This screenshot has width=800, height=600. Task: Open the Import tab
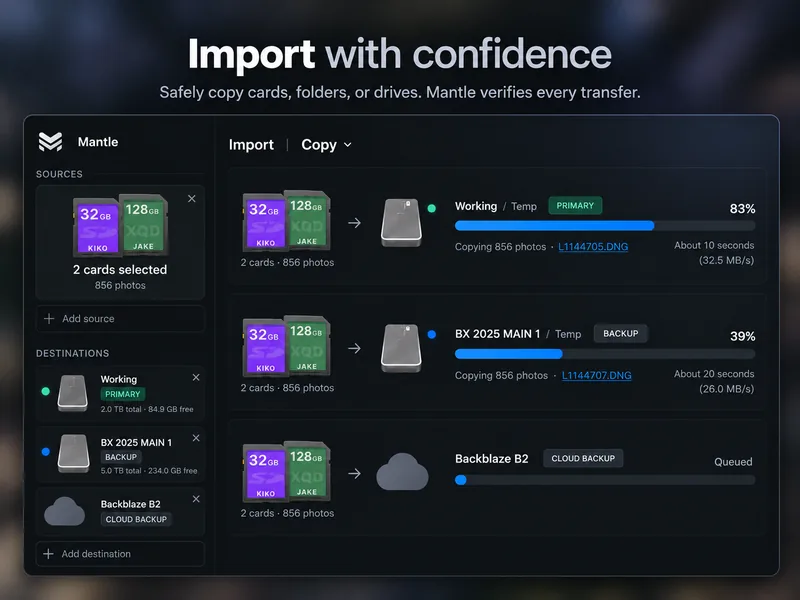coord(251,145)
